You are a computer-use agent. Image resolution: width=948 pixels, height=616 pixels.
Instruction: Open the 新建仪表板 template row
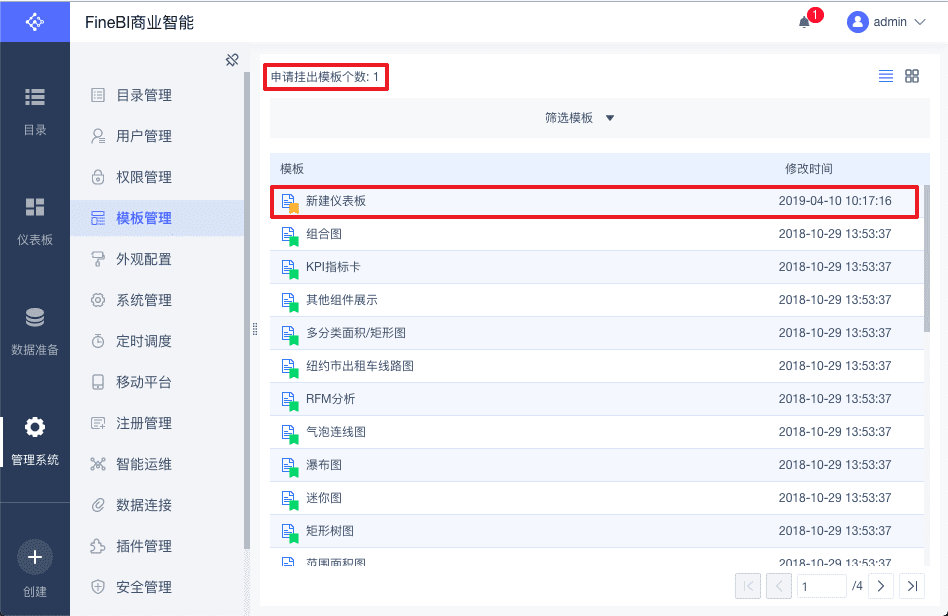tap(336, 201)
